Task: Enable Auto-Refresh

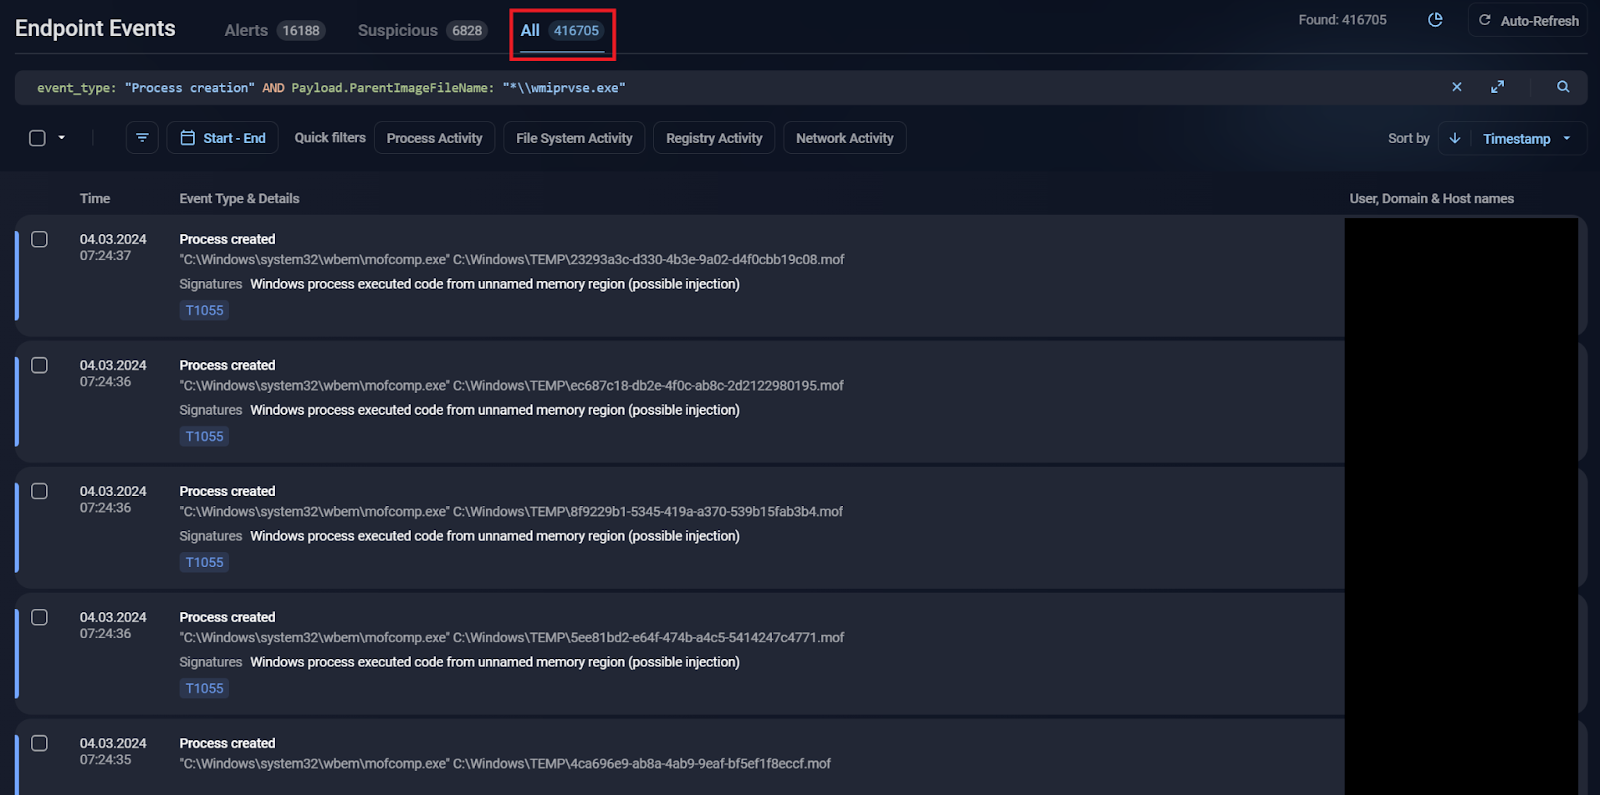Action: (x=1528, y=20)
